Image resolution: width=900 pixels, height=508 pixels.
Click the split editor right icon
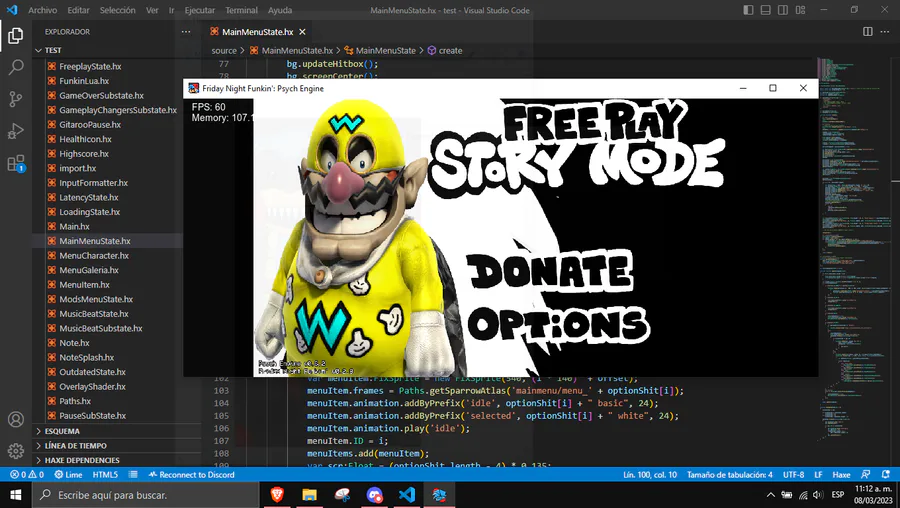pyautogui.click(x=868, y=32)
